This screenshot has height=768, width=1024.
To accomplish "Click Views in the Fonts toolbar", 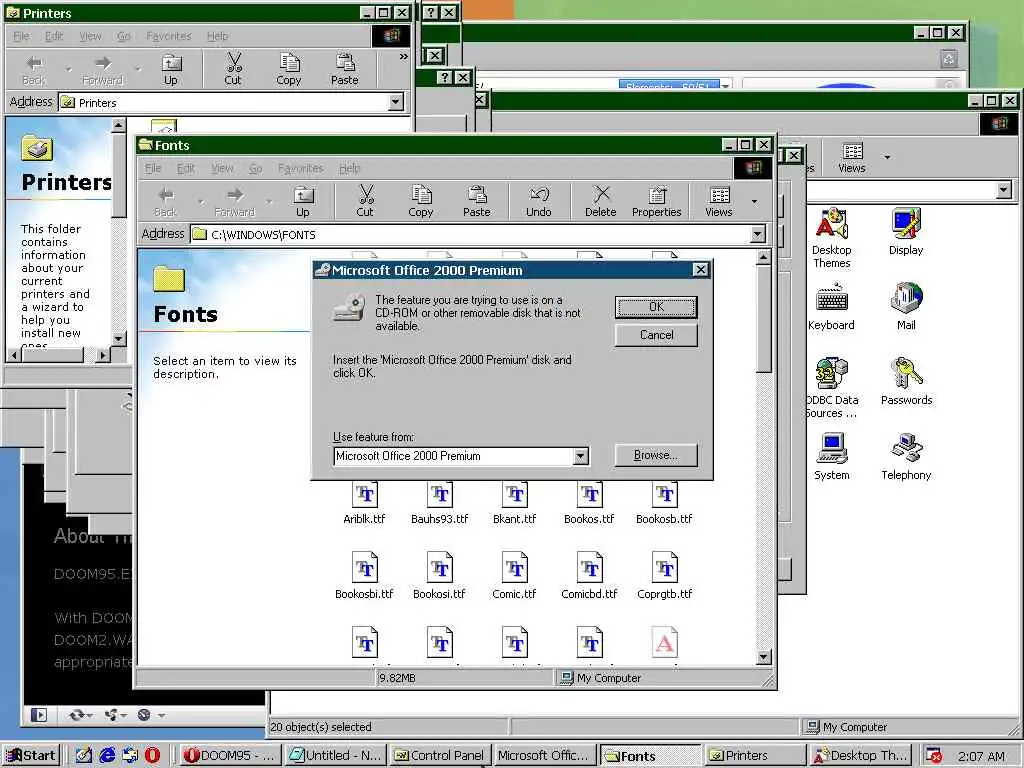I will click(718, 200).
